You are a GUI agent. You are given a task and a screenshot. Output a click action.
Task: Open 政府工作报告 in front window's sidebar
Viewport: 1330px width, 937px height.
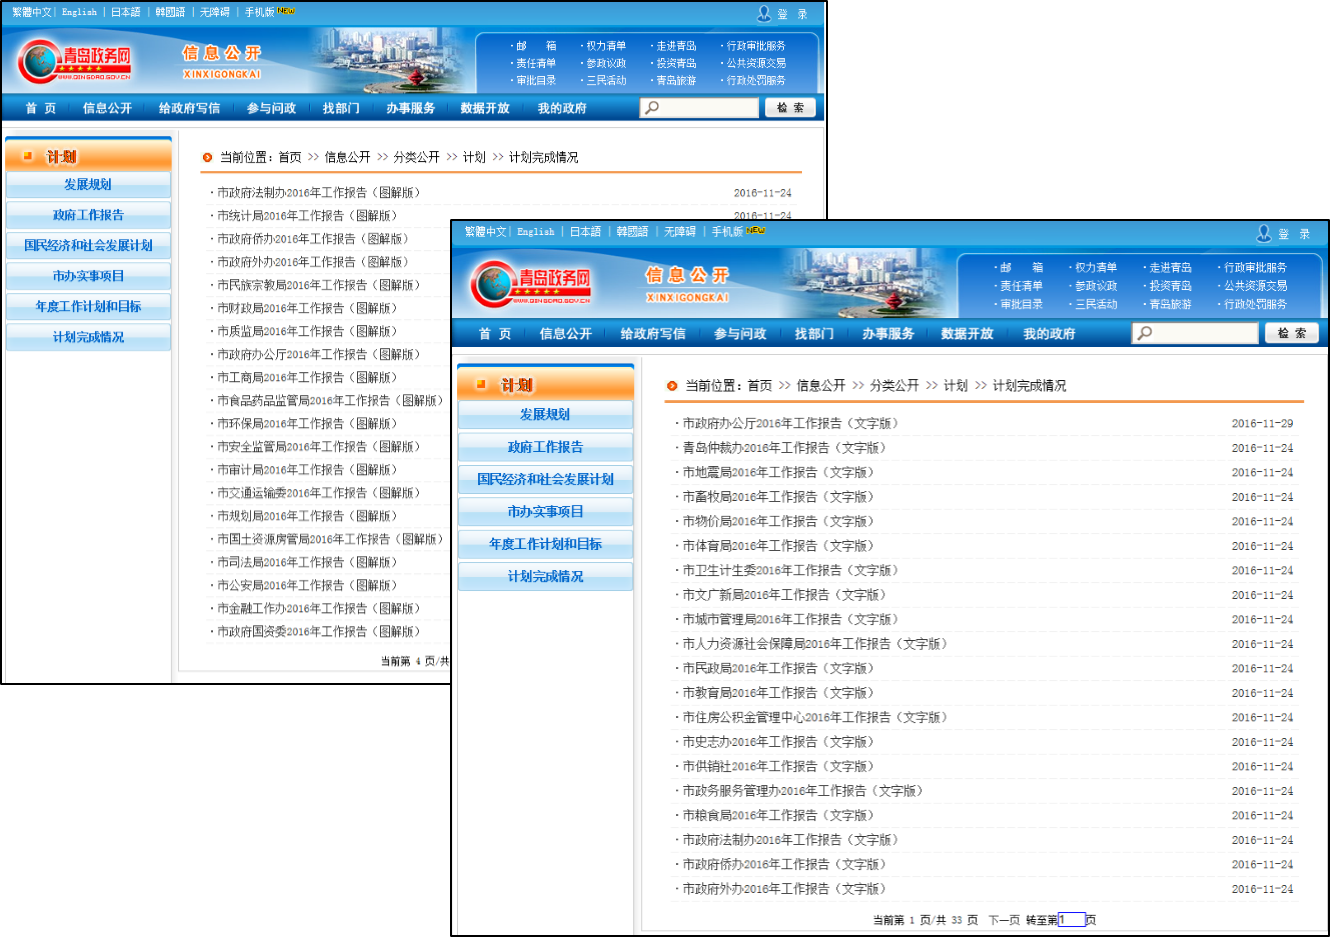545,447
